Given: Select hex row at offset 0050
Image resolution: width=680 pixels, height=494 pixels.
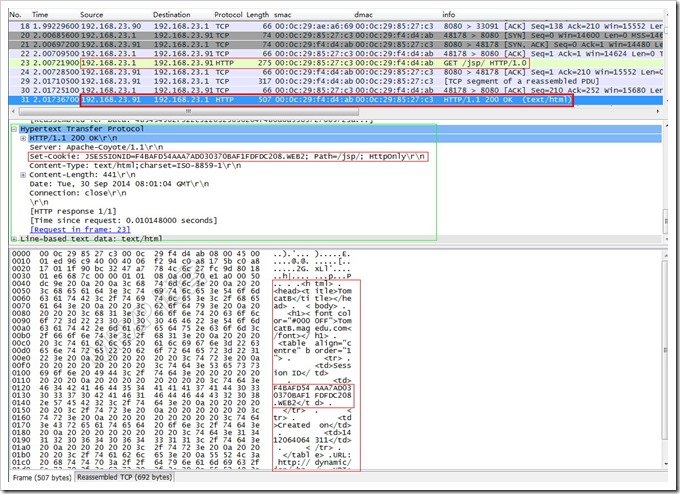Looking at the screenshot, I should coord(182,291).
